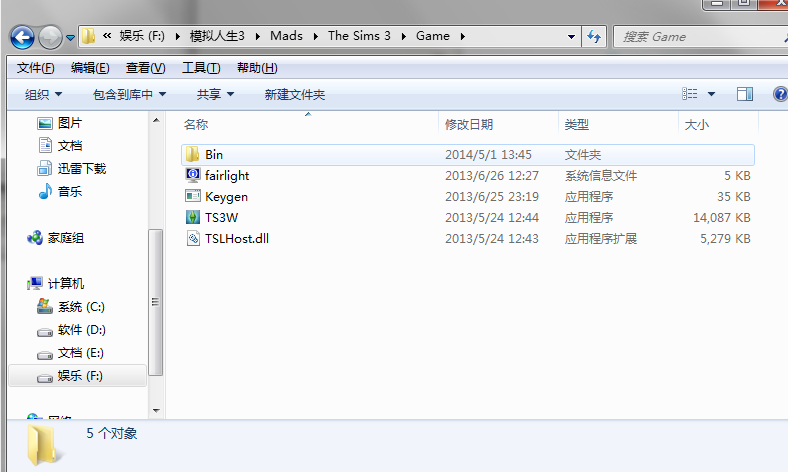Open the 系统 (C:) drive
788x472 pixels.
point(70,307)
